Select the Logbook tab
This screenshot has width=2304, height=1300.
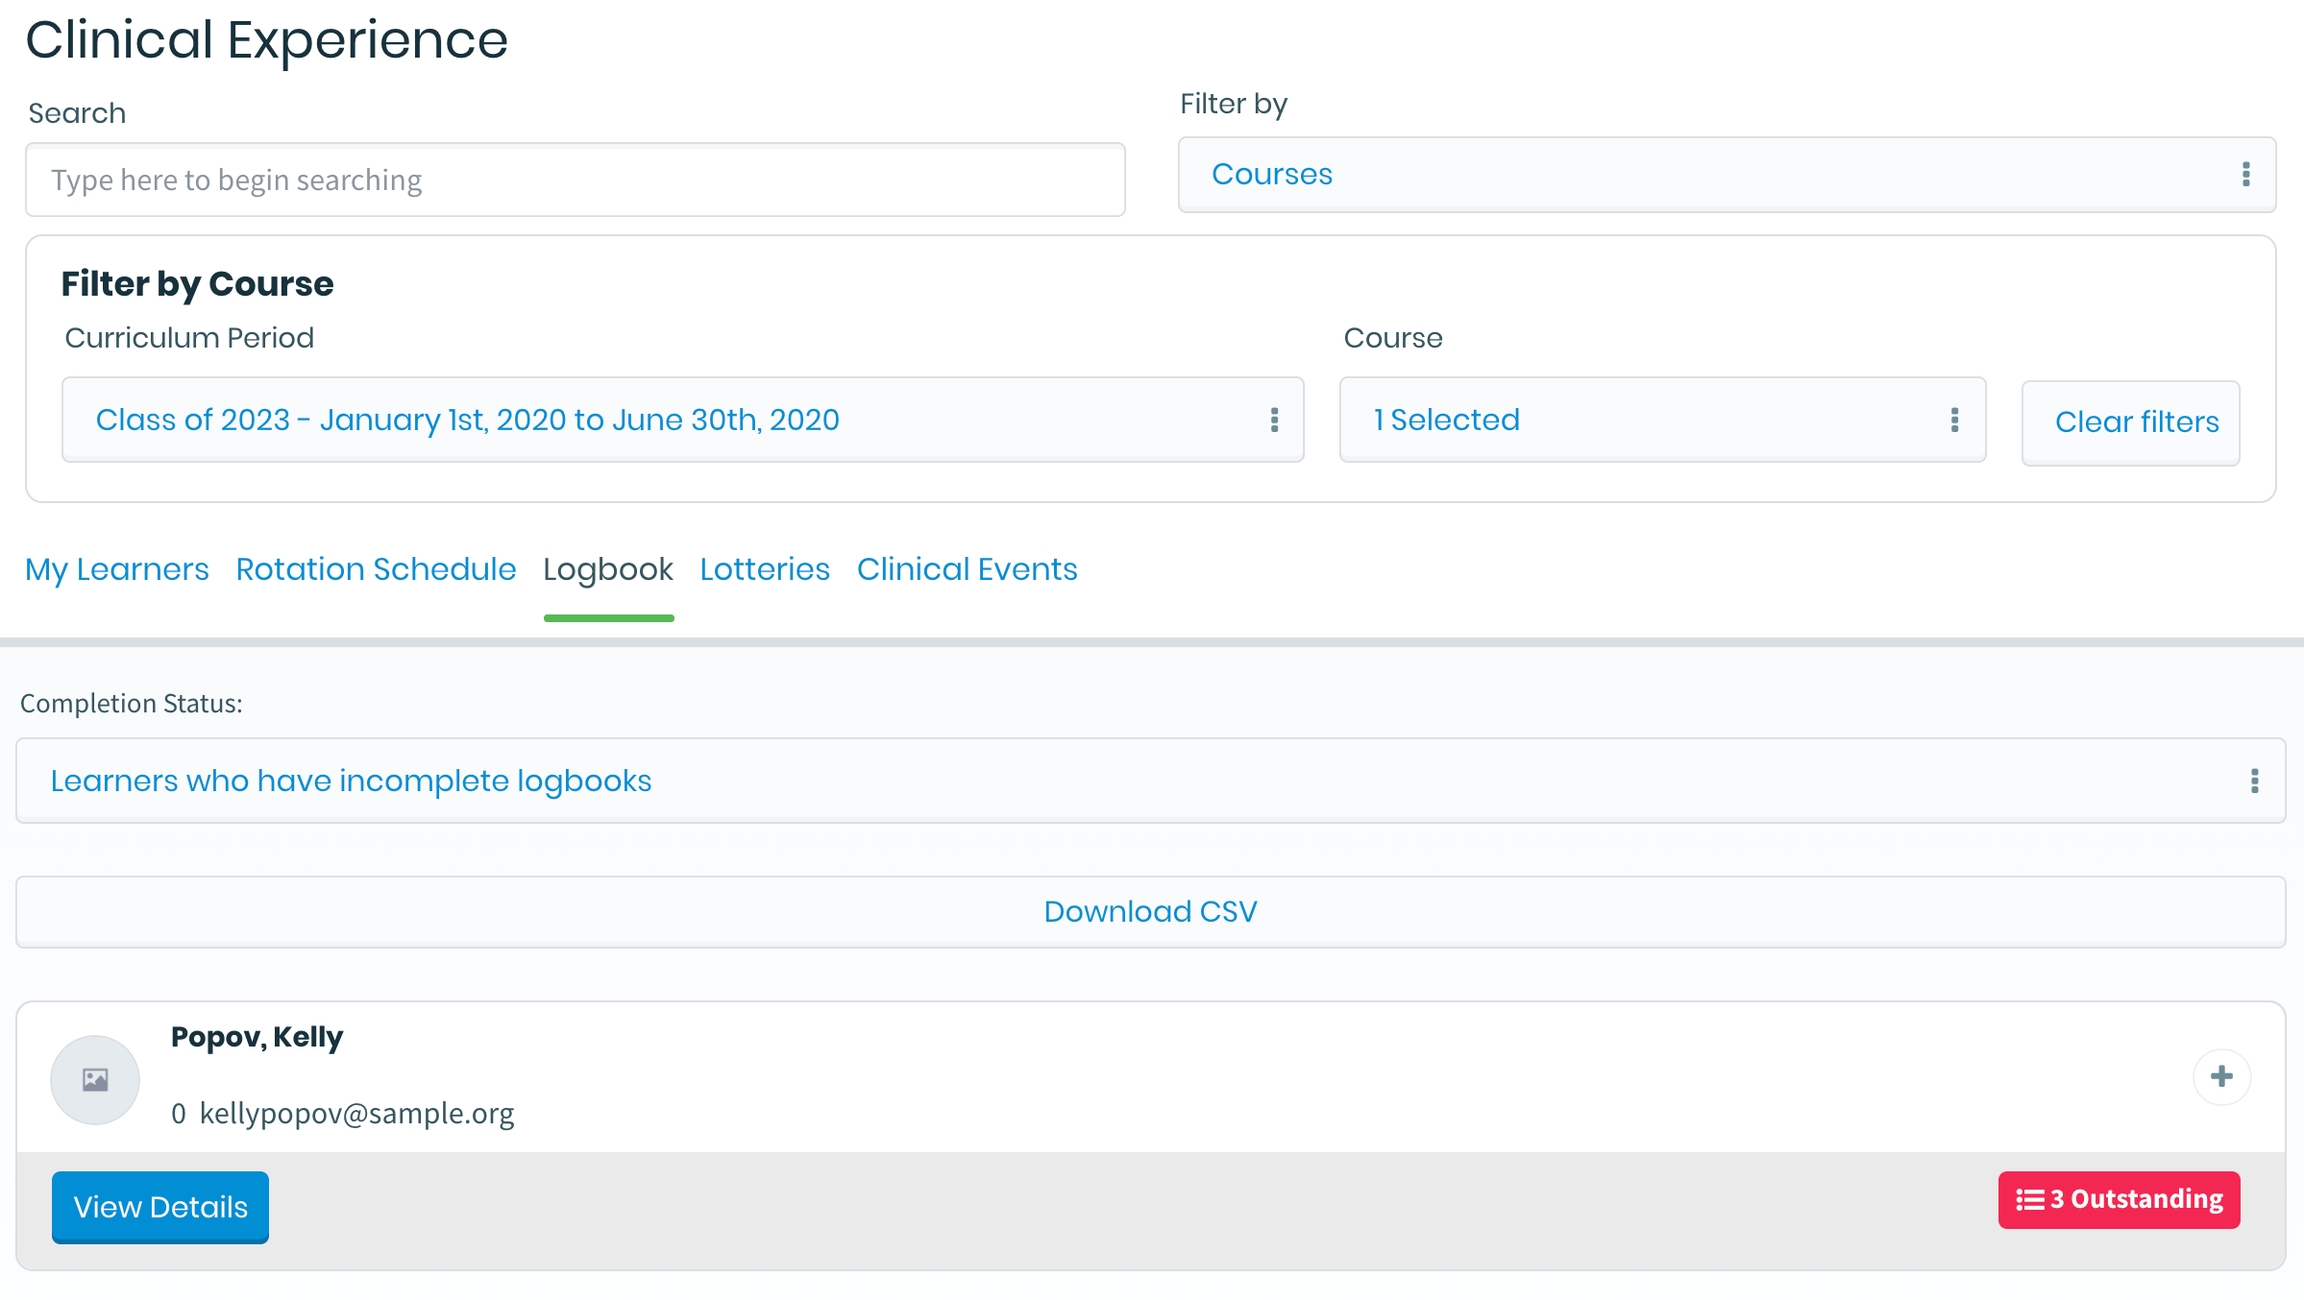(608, 570)
